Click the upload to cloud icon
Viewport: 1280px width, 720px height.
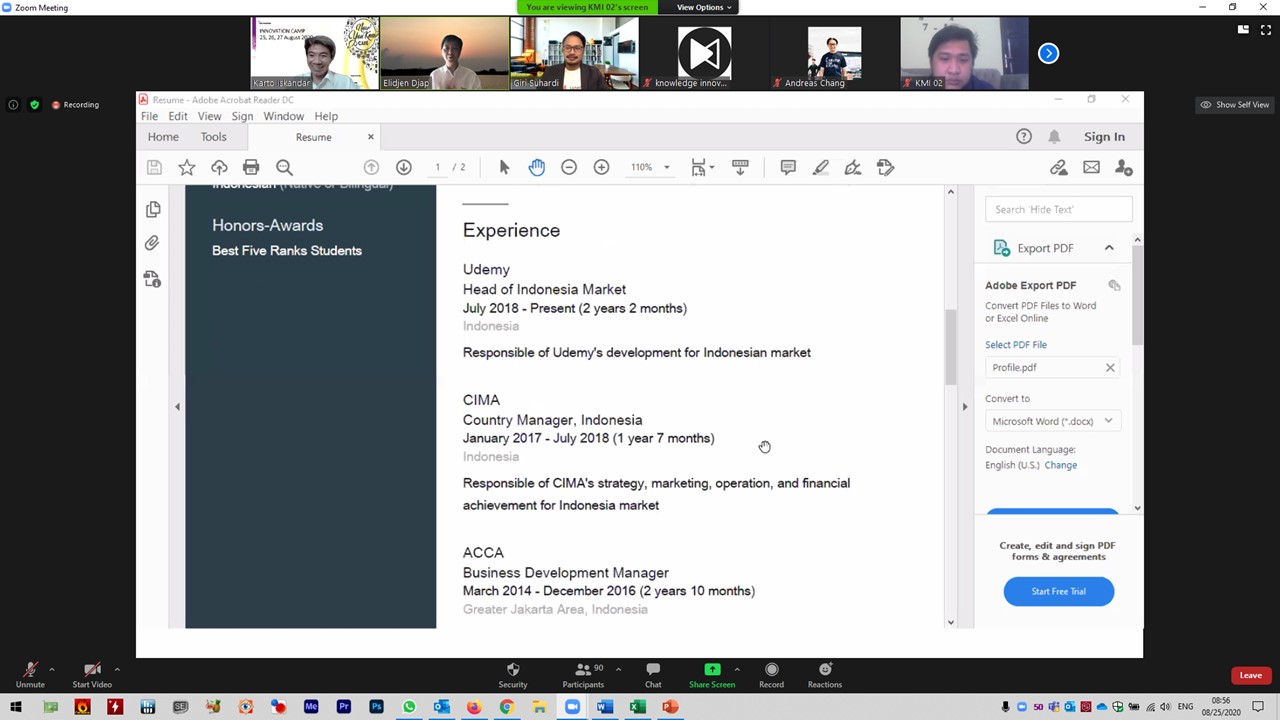(x=219, y=167)
